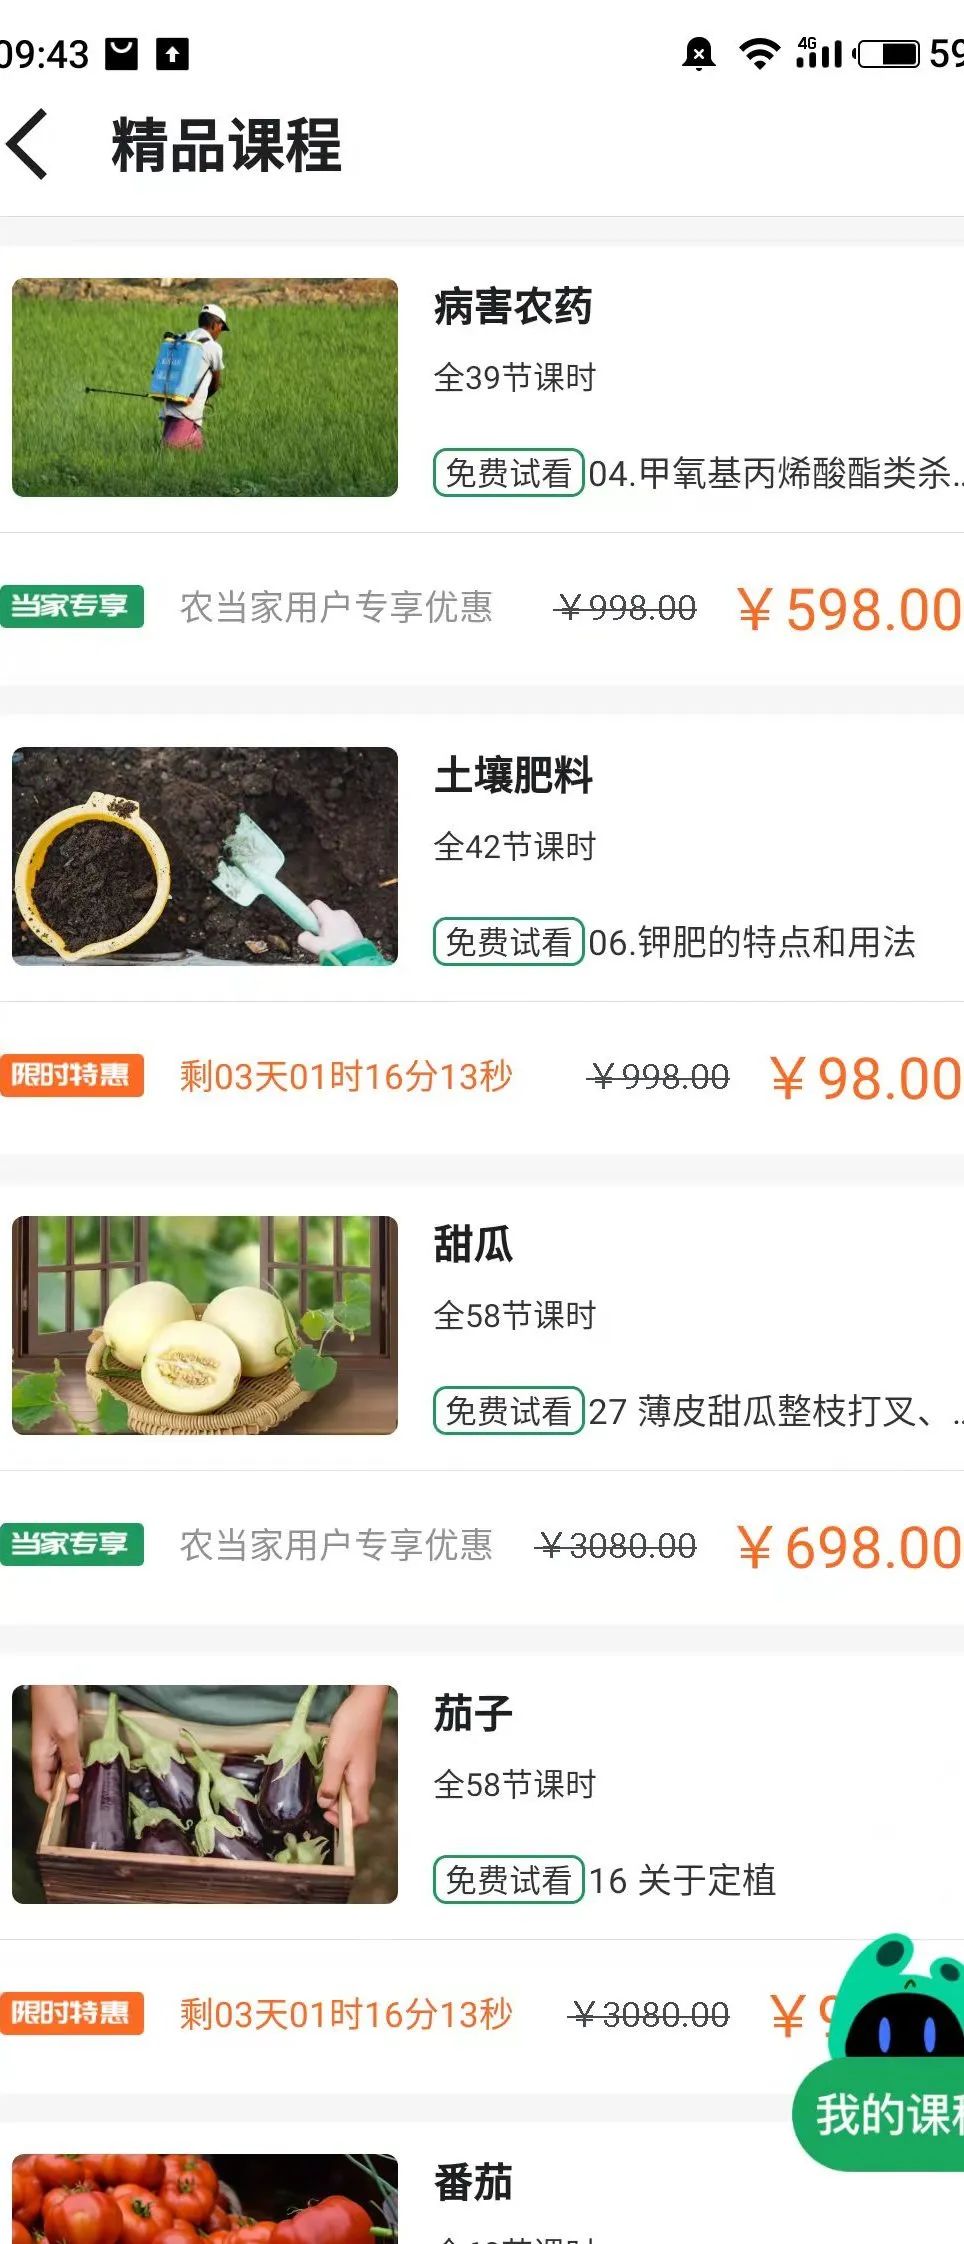Tap the 4G signal strength icon
The height and width of the screenshot is (2244, 964).
[819, 53]
